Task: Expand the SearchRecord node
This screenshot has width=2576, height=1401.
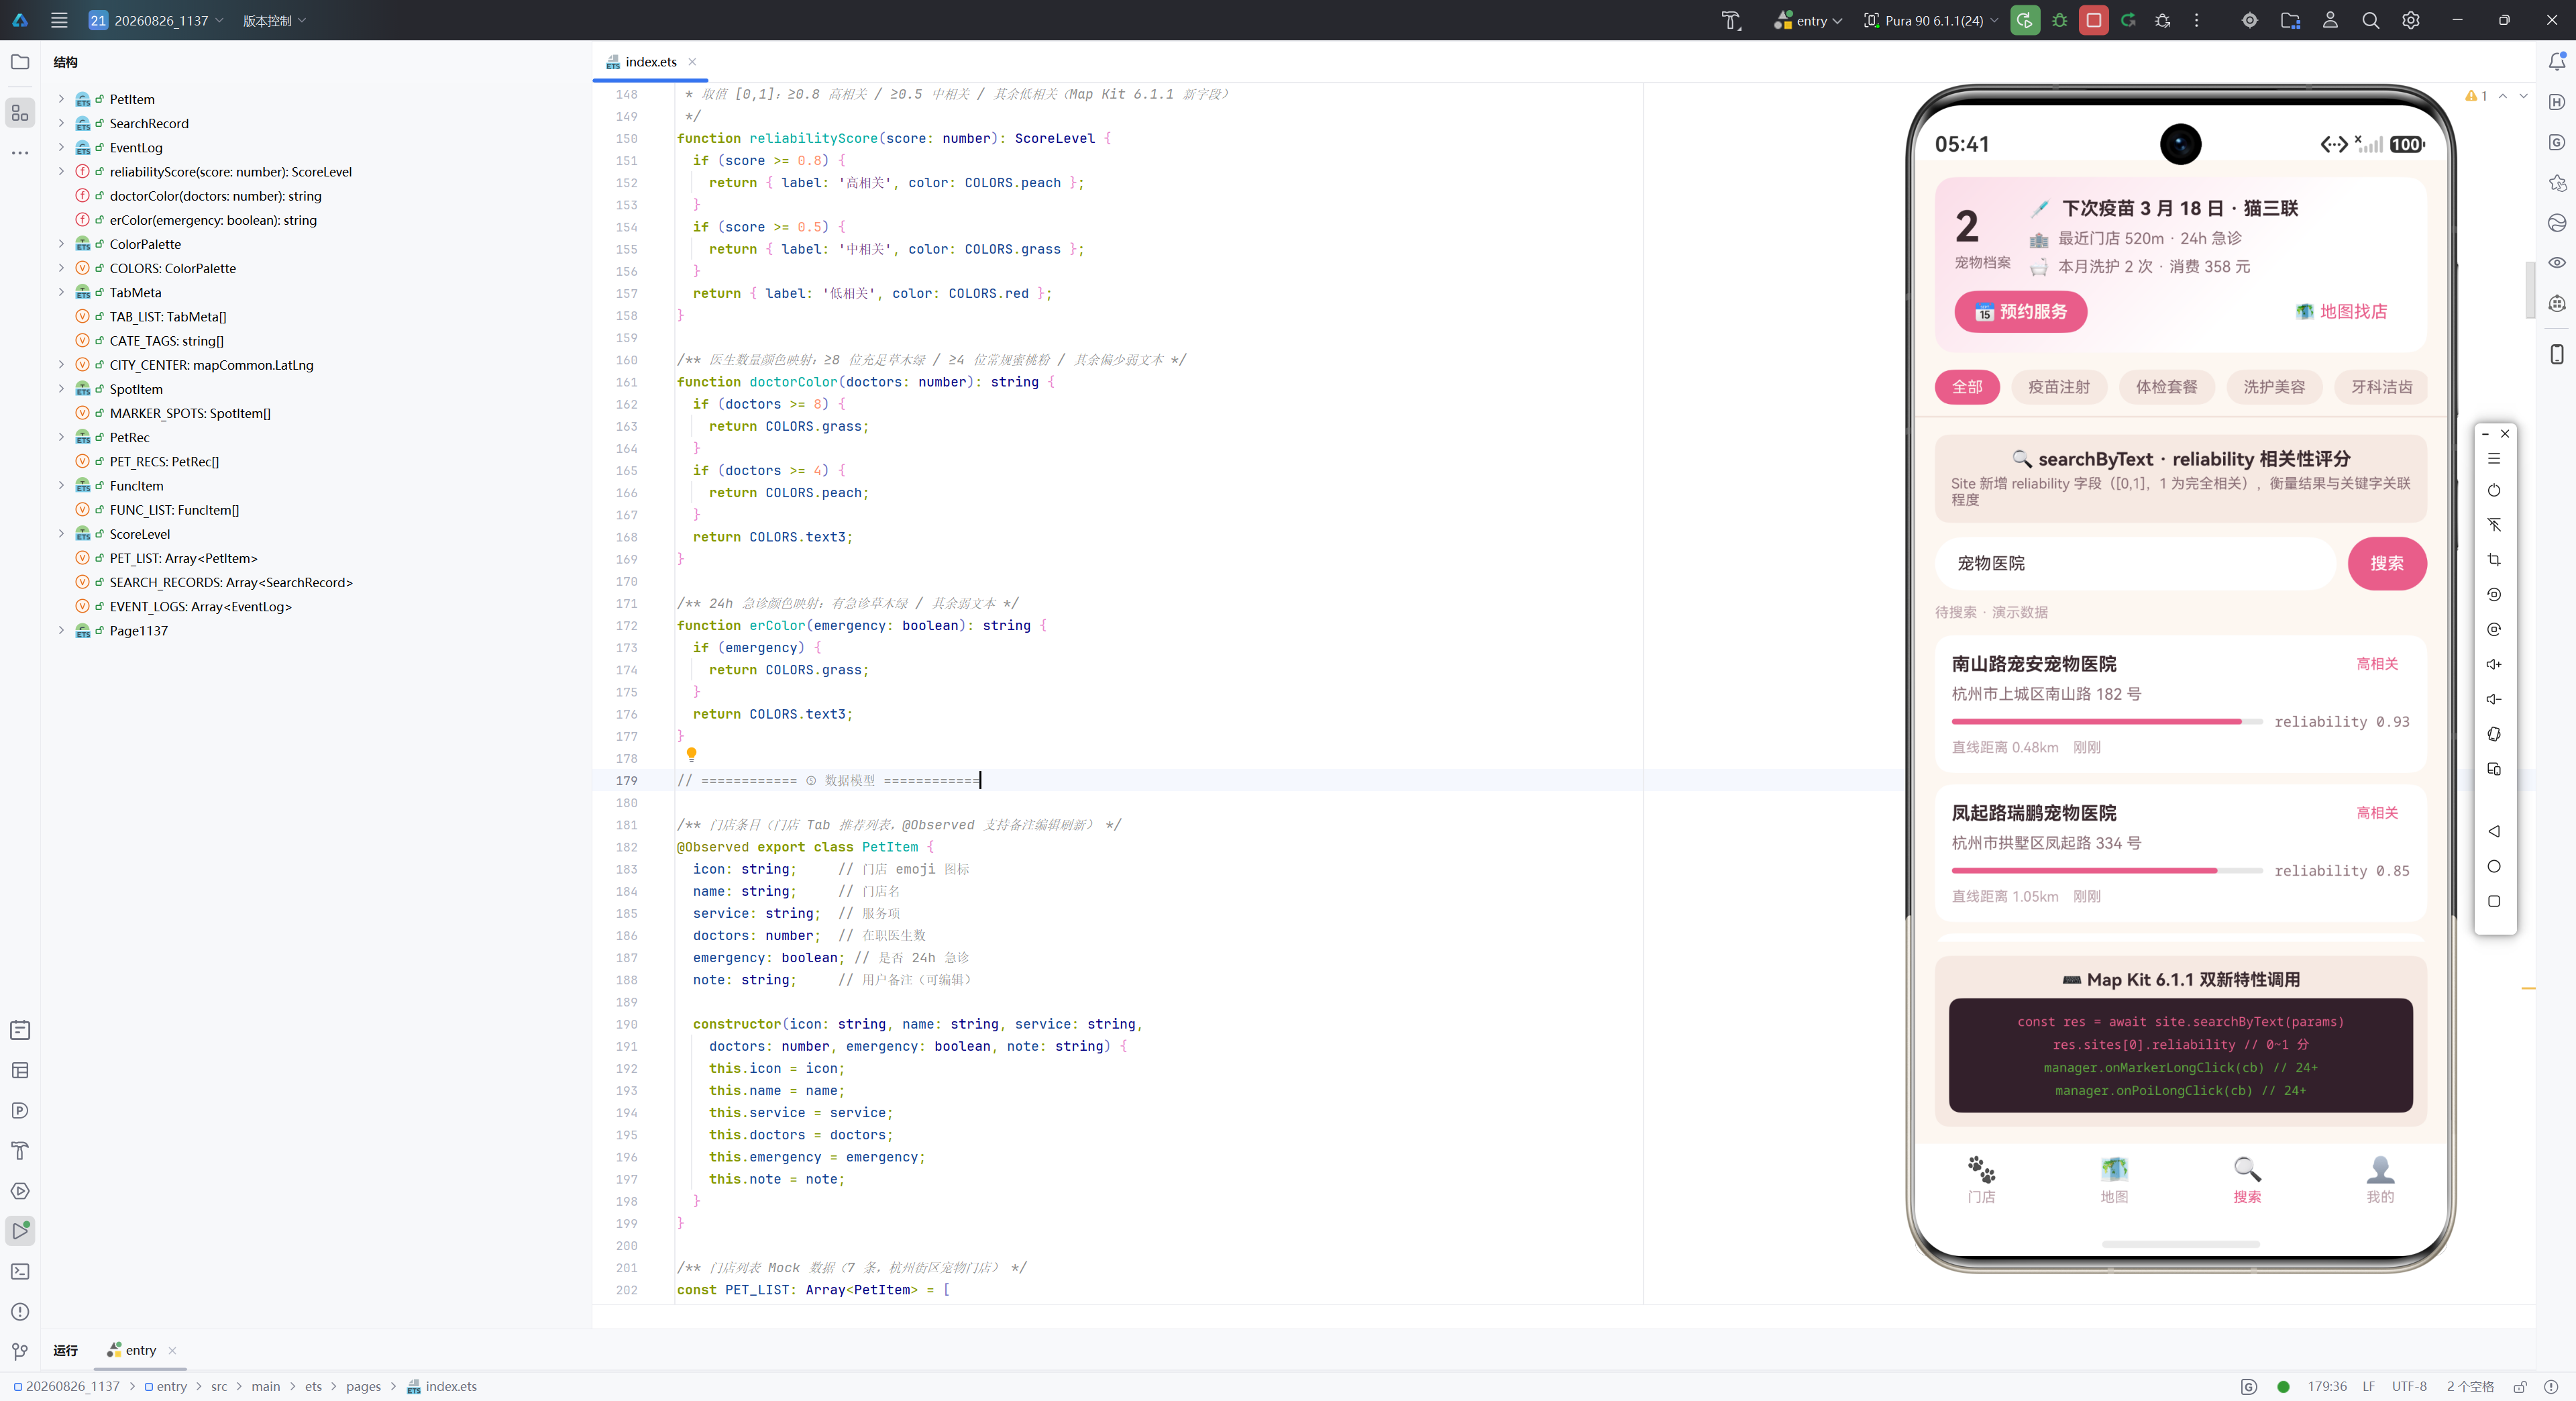Action: point(61,123)
